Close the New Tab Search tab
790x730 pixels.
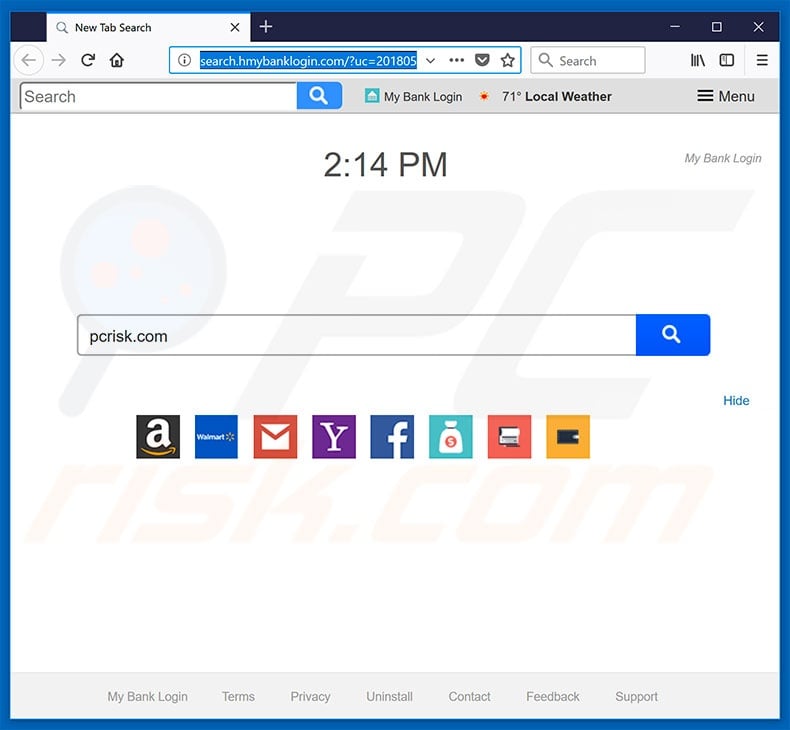pos(235,27)
